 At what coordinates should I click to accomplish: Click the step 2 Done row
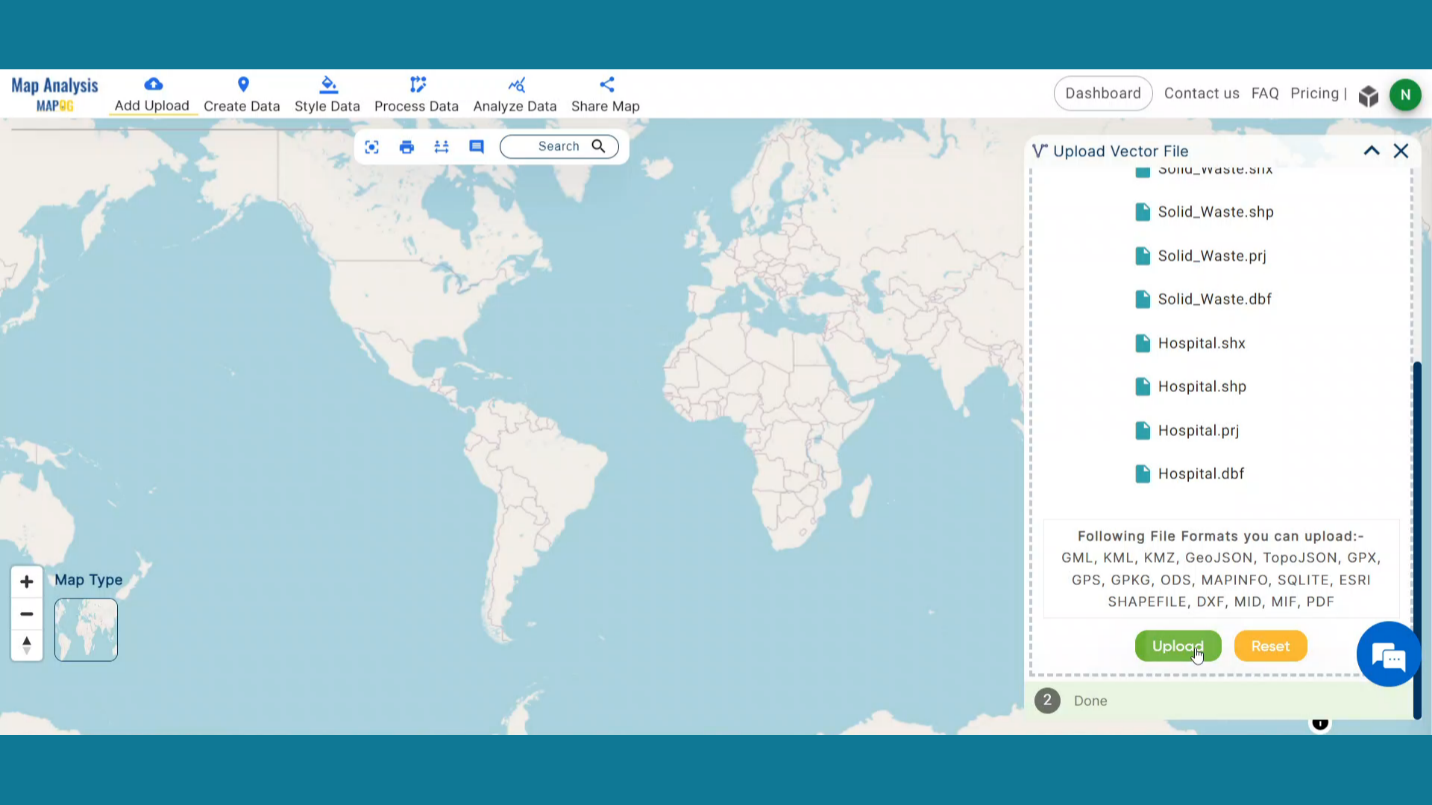click(1220, 701)
